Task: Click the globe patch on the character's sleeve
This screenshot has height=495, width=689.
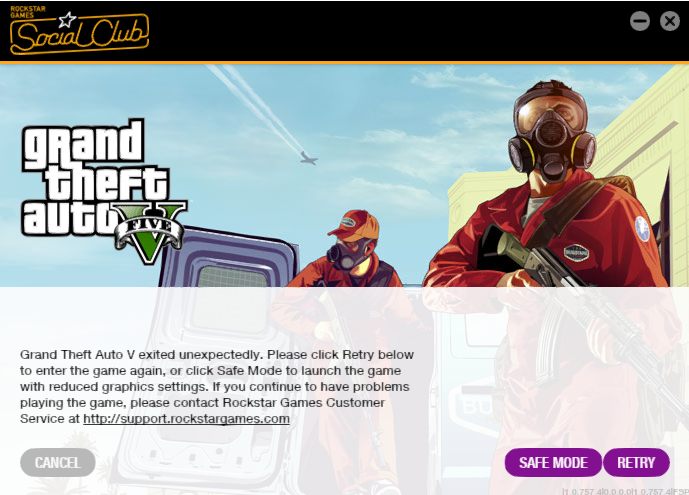Action: [x=642, y=228]
